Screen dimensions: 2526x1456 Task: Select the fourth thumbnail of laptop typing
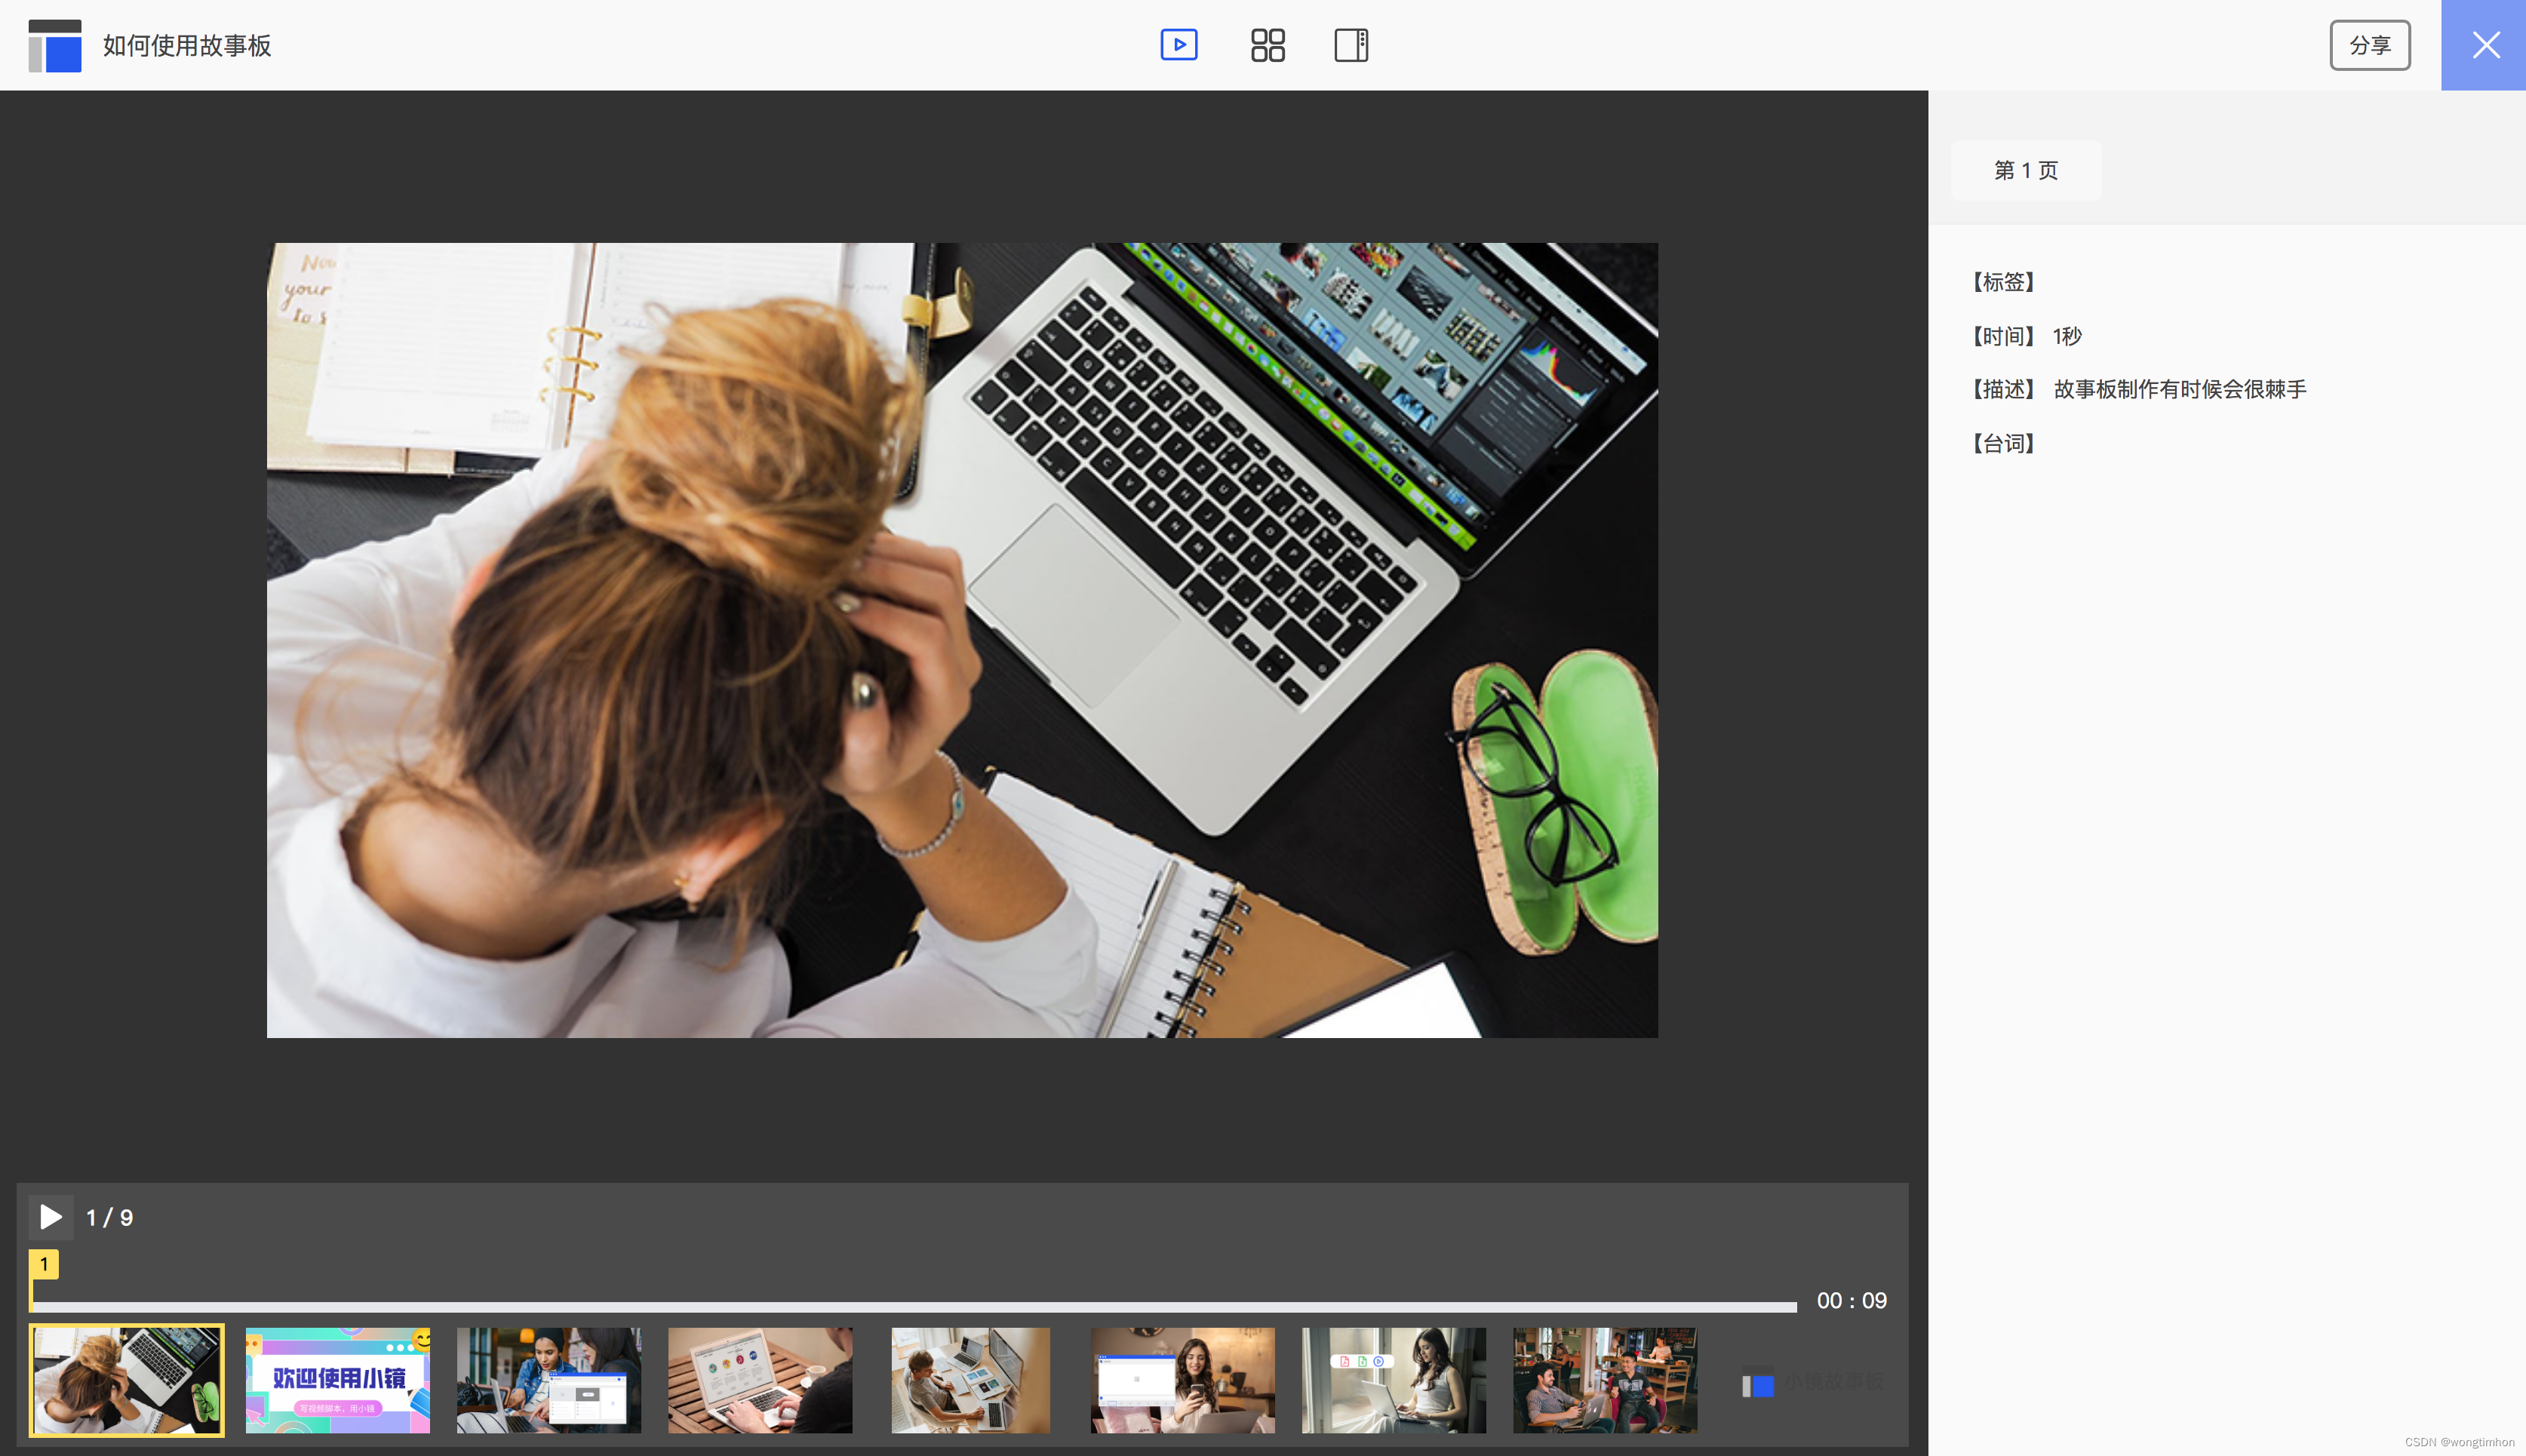click(760, 1380)
